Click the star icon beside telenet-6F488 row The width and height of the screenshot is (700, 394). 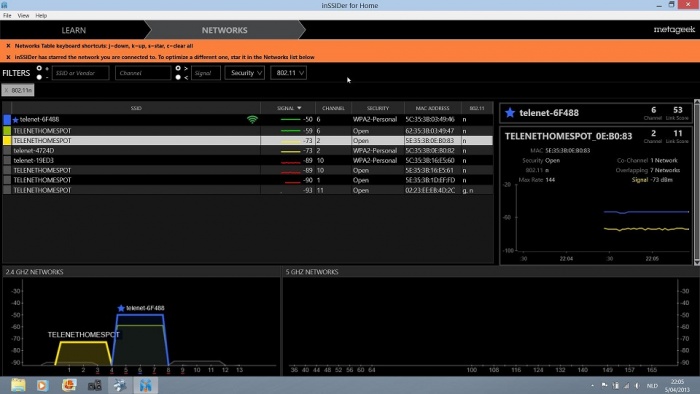pos(16,120)
